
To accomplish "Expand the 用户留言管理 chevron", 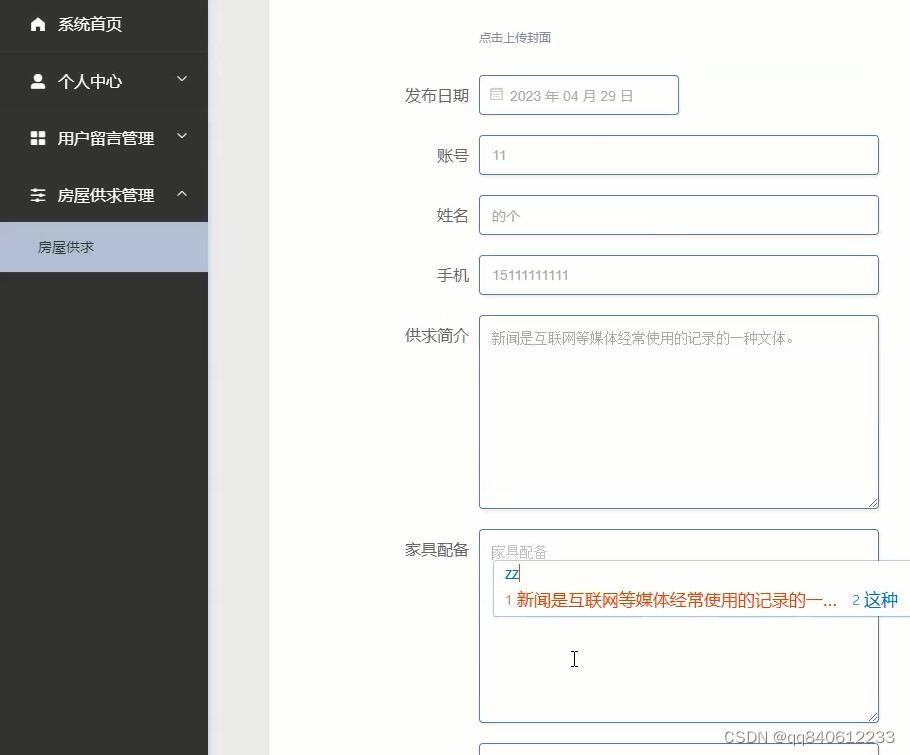I will 182,136.
